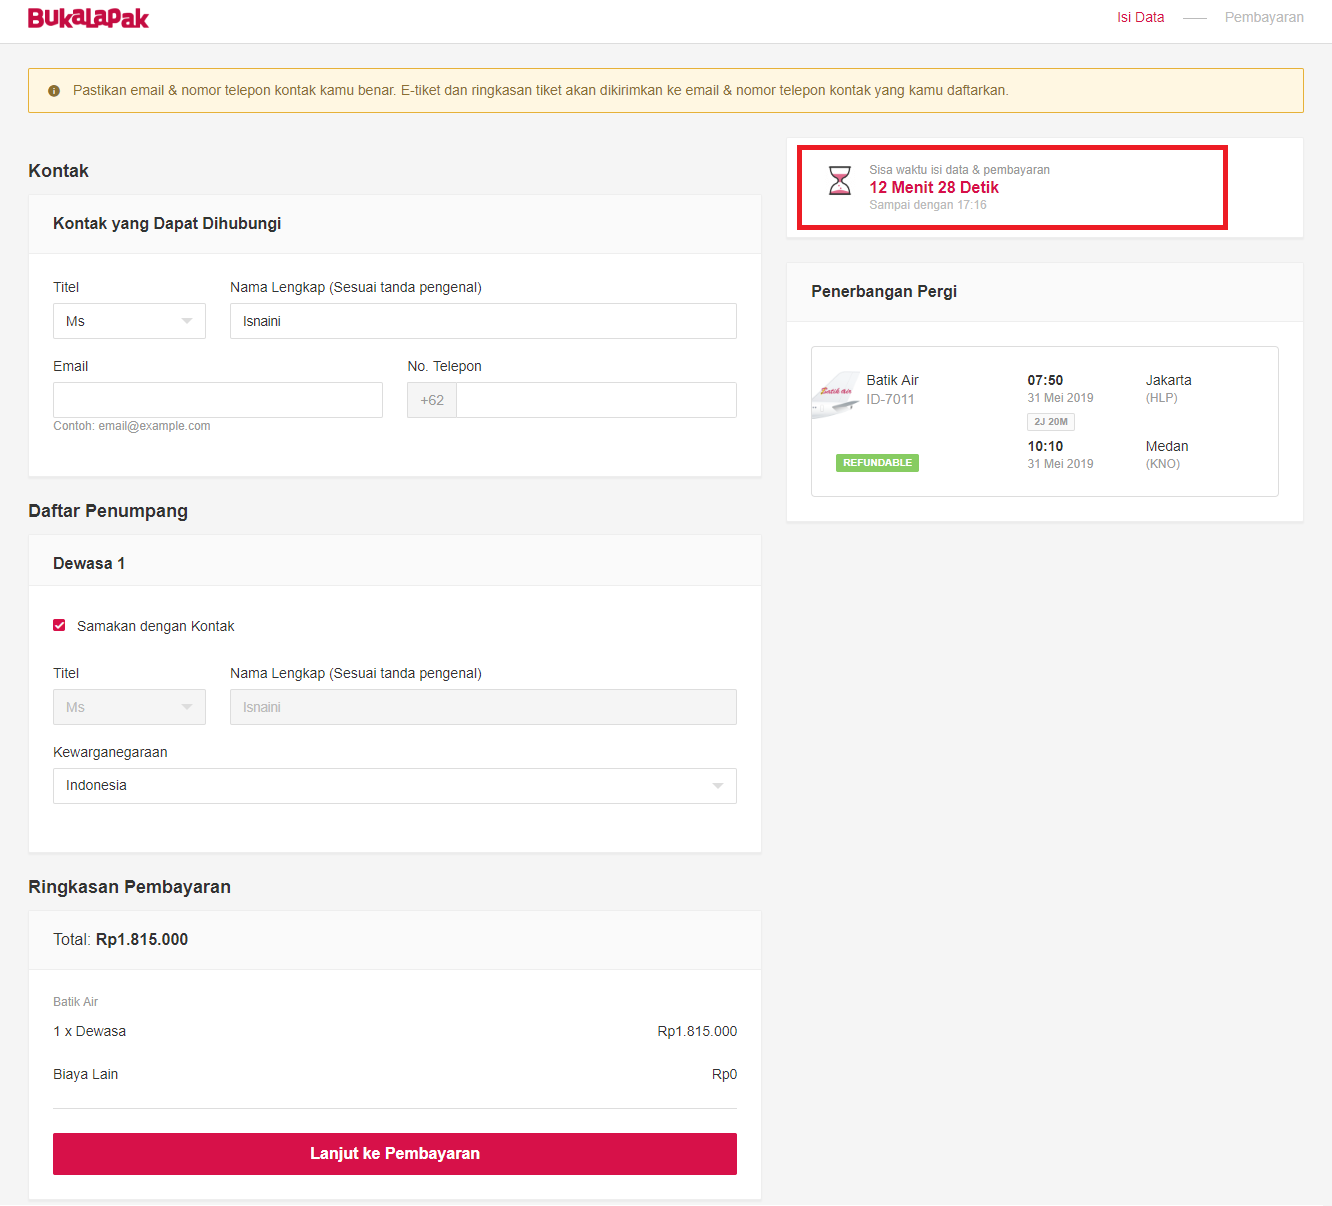Viewport: 1332px width, 1206px height.
Task: Expand the Kewarganegaraan Indonesia dropdown
Action: [x=395, y=786]
